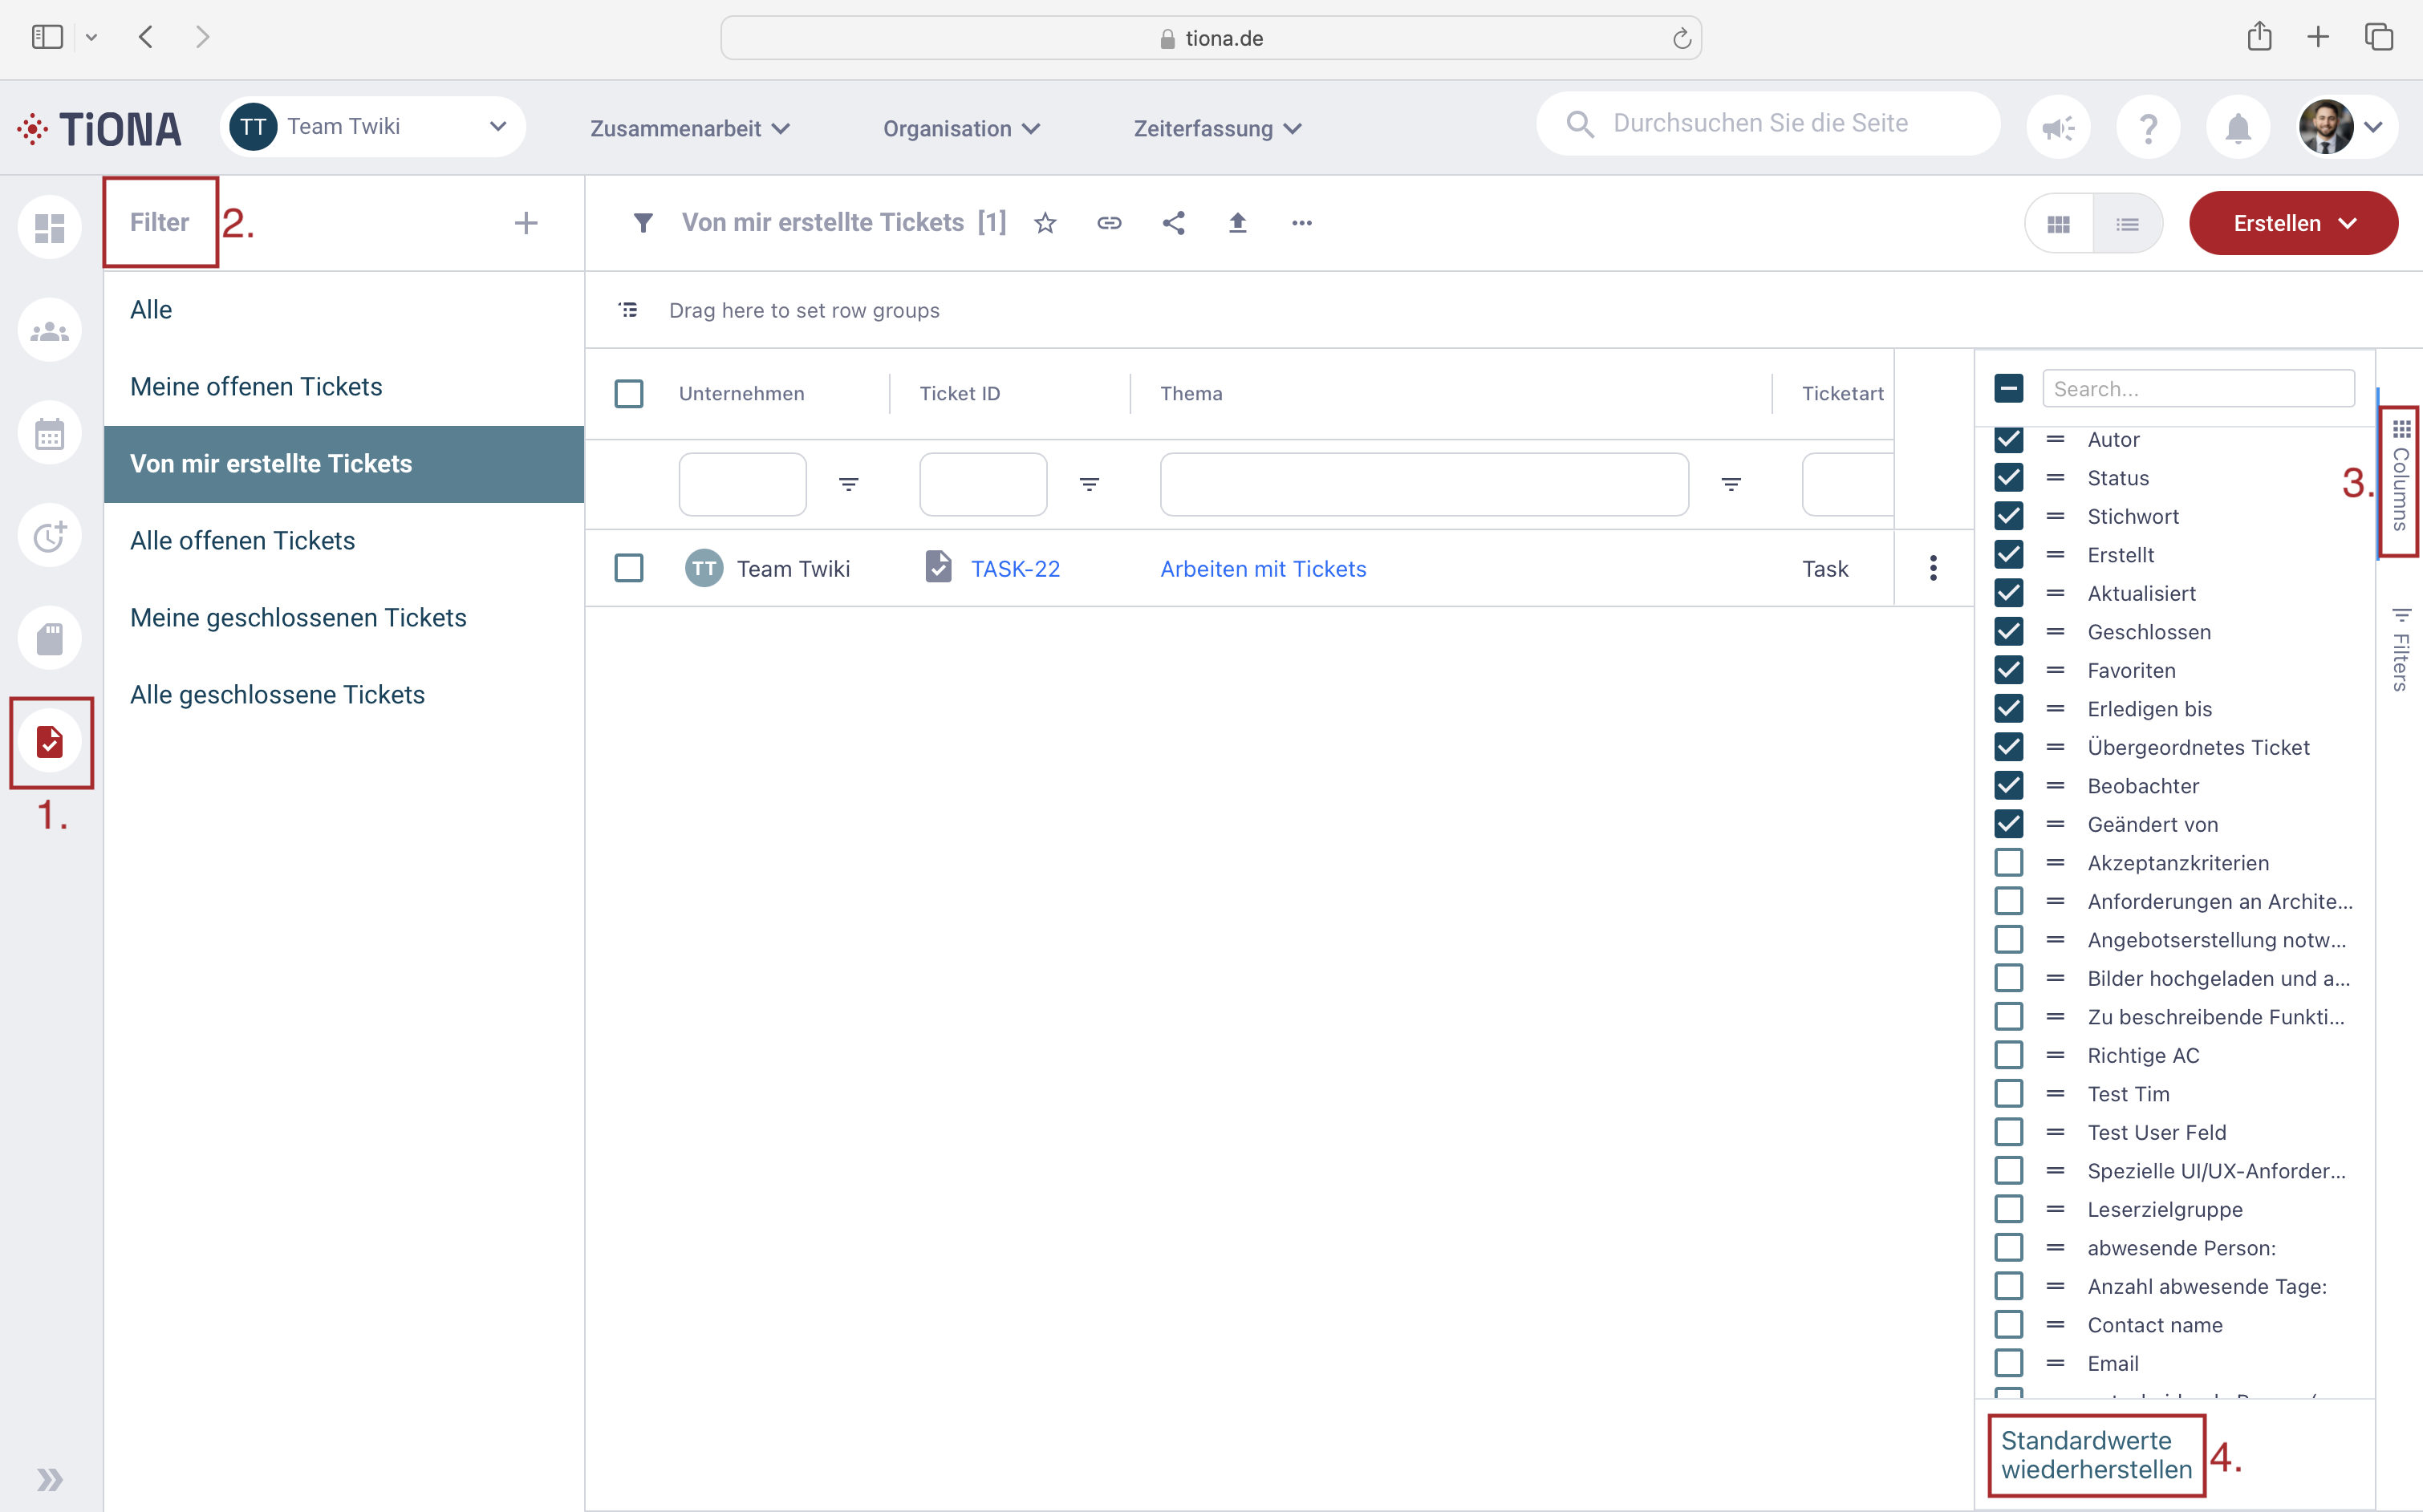Select Von mir erstellte Tickets filter
The image size is (2423, 1512).
click(x=344, y=464)
